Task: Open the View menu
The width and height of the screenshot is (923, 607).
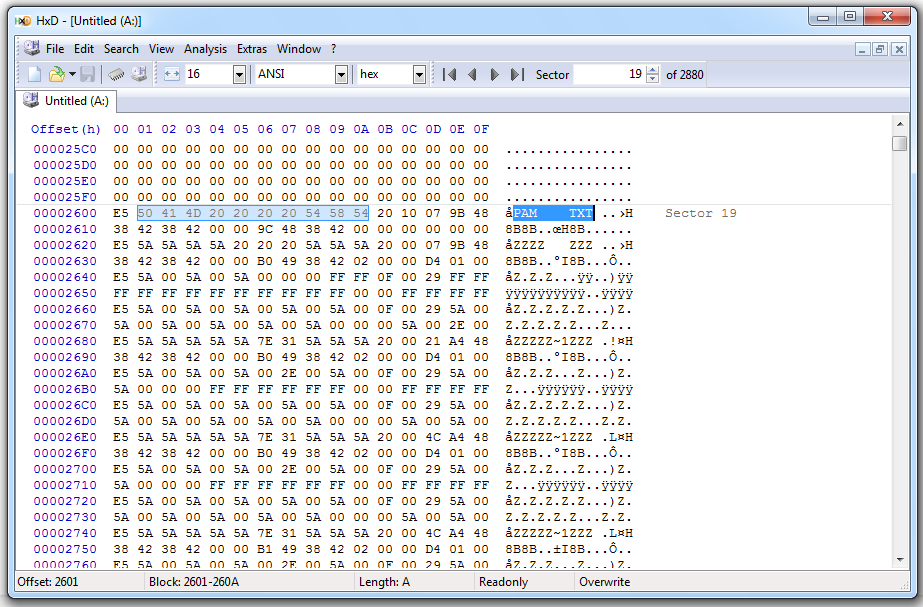Action: click(161, 49)
